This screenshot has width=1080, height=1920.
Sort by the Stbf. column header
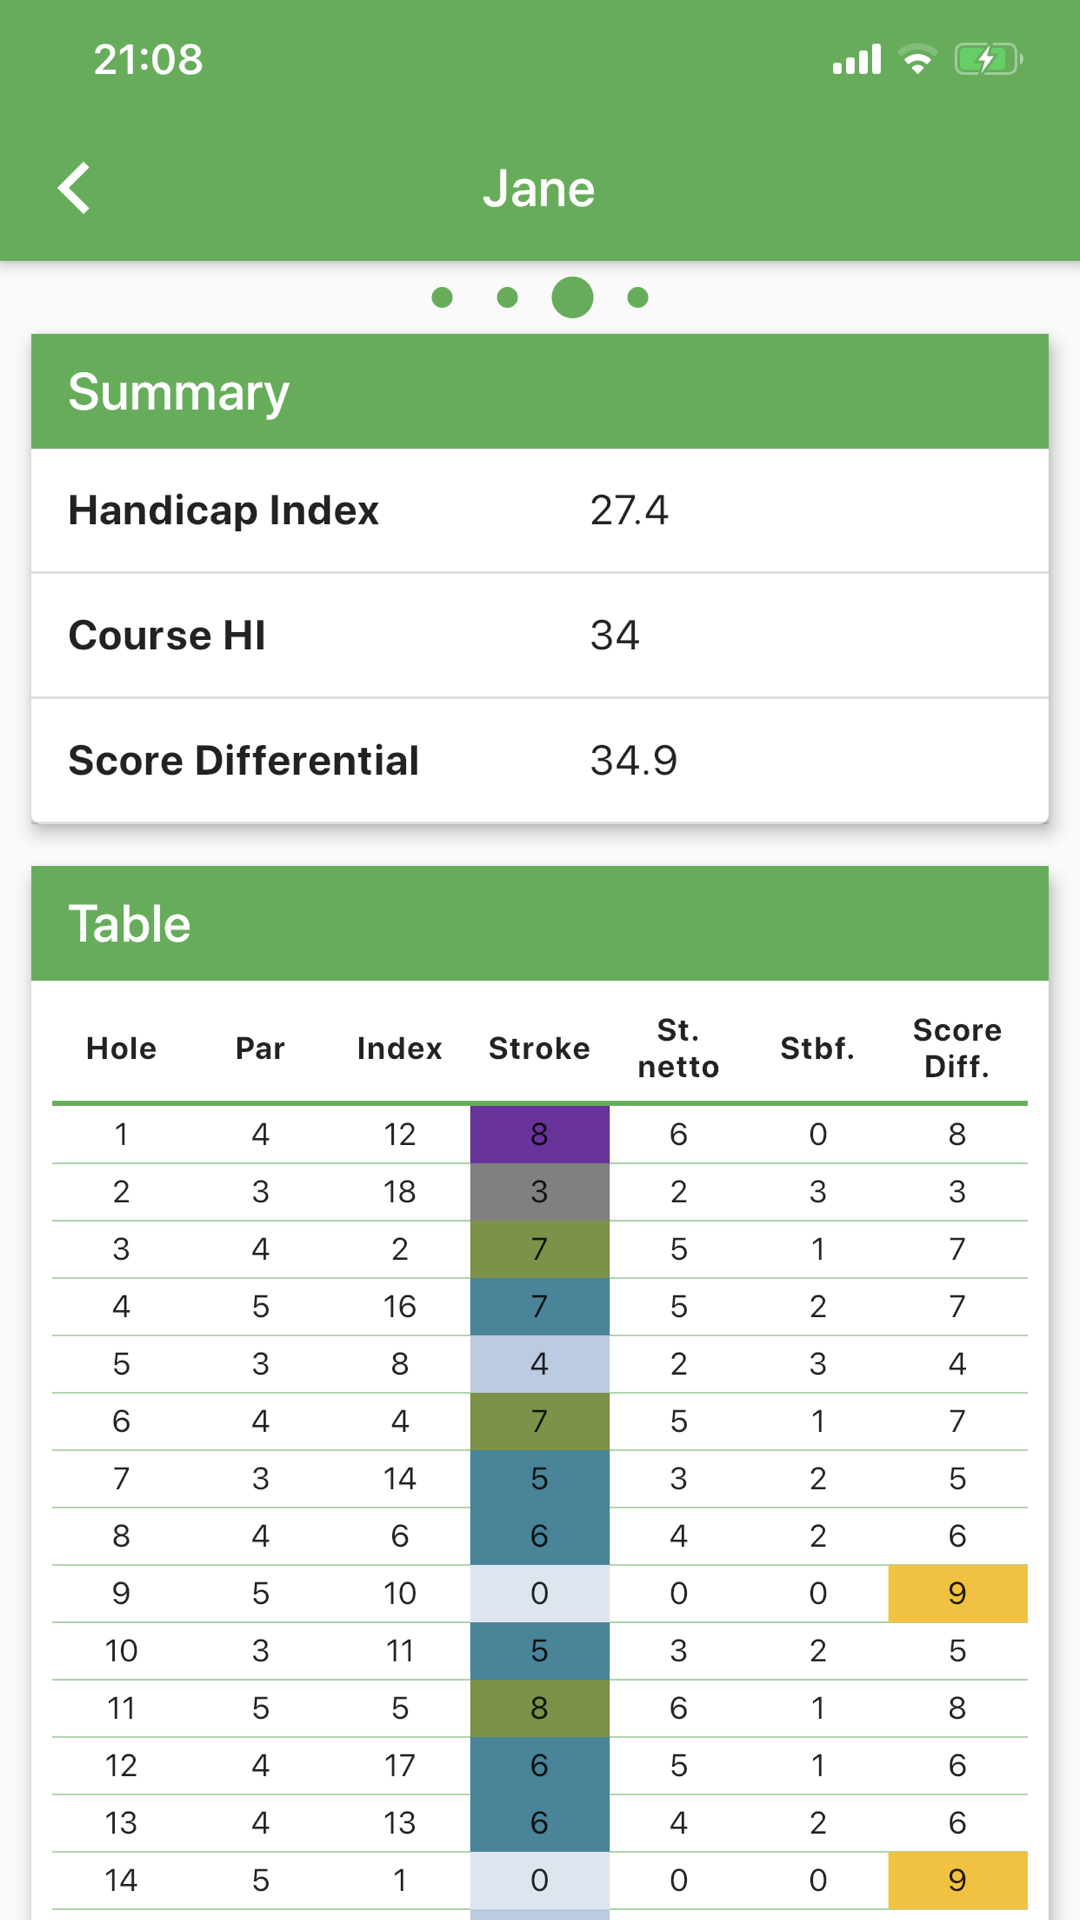tap(817, 1048)
